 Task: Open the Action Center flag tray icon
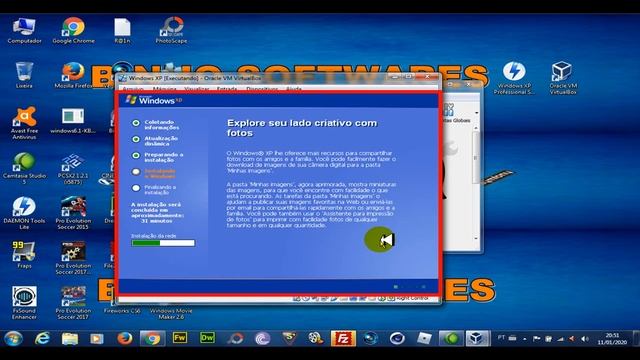[x=537, y=339]
